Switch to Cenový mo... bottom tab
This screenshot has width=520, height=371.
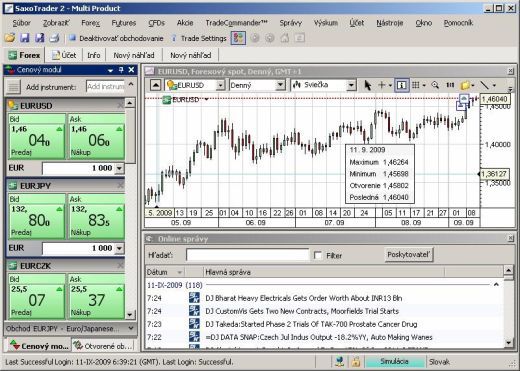tap(38, 346)
